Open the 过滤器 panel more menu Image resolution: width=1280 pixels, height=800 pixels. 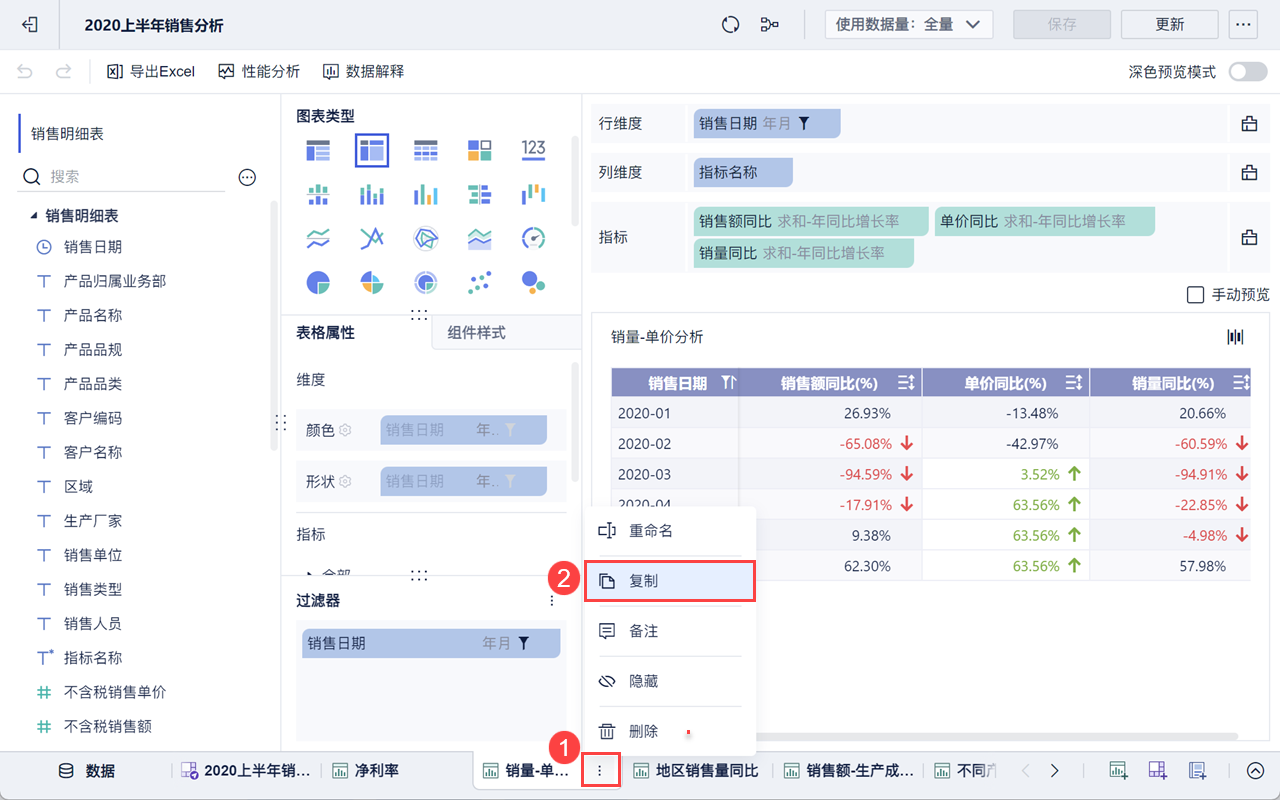click(552, 601)
